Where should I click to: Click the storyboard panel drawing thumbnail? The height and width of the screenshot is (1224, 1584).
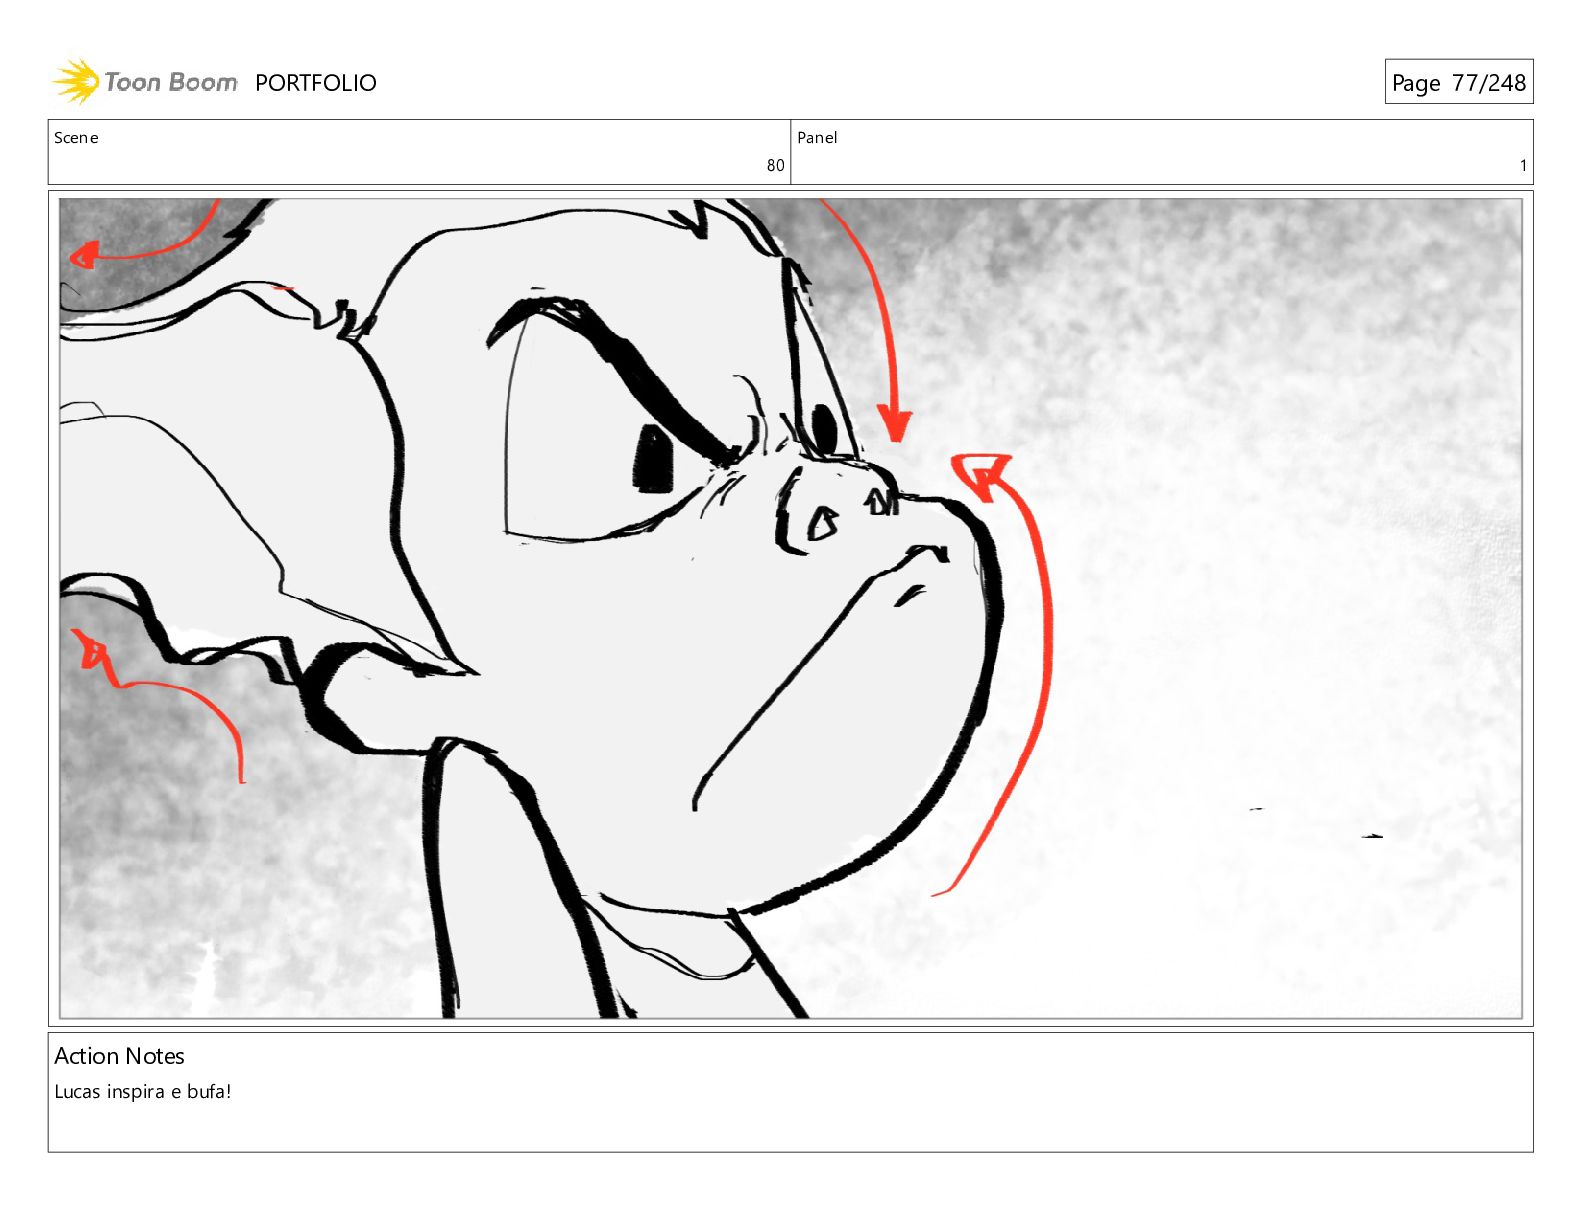[x=790, y=608]
